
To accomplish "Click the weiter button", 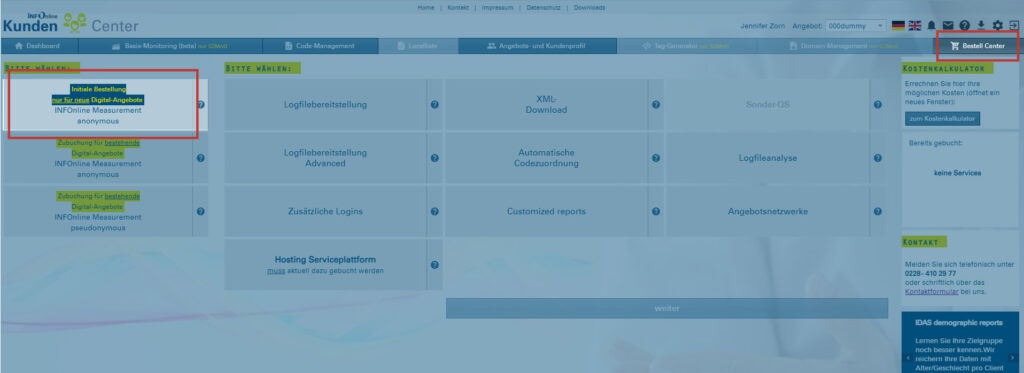I will click(x=667, y=308).
